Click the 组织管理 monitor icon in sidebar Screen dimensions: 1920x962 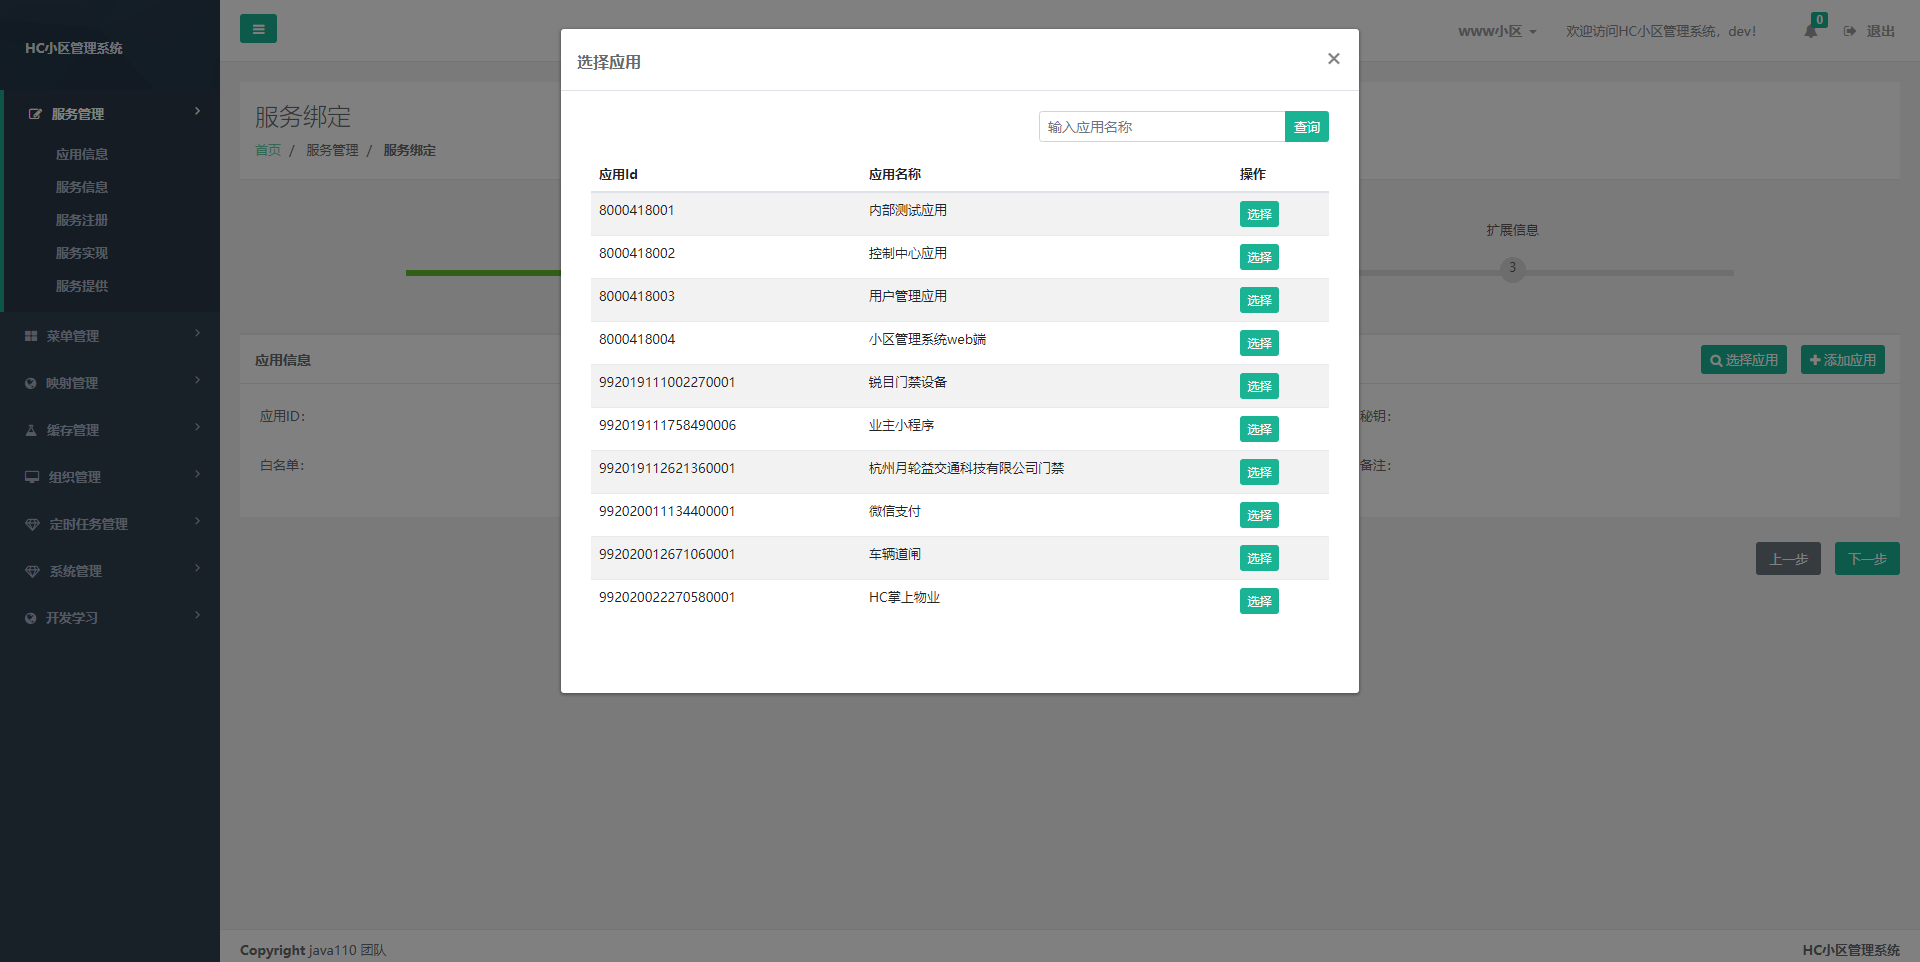(x=32, y=477)
